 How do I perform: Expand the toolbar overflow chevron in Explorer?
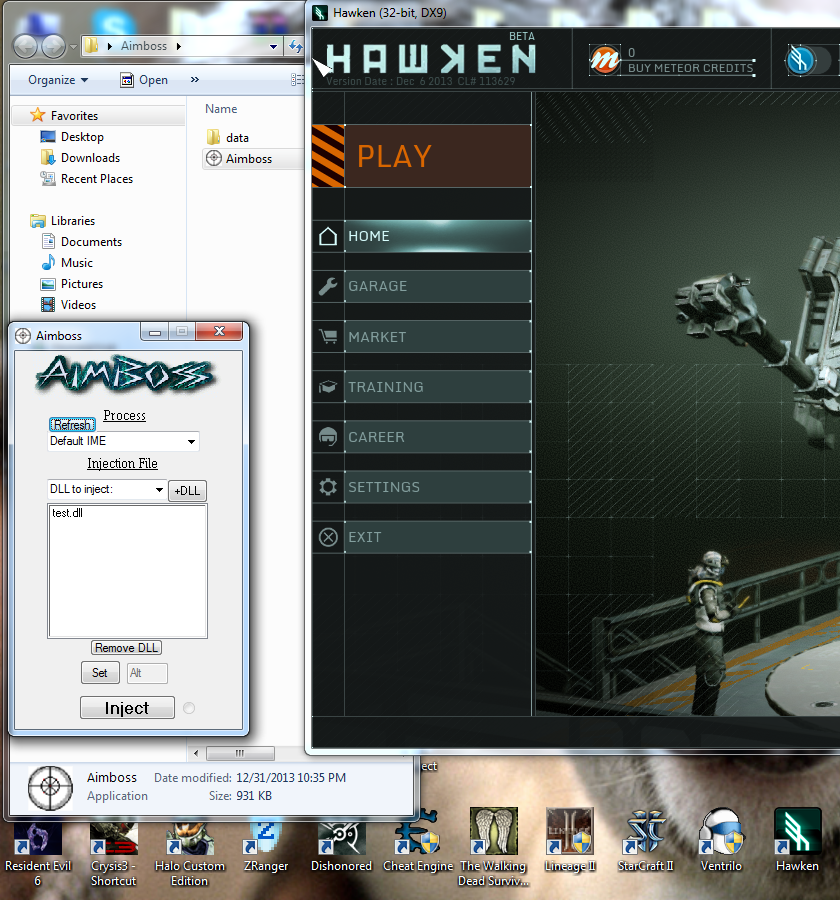(x=195, y=79)
